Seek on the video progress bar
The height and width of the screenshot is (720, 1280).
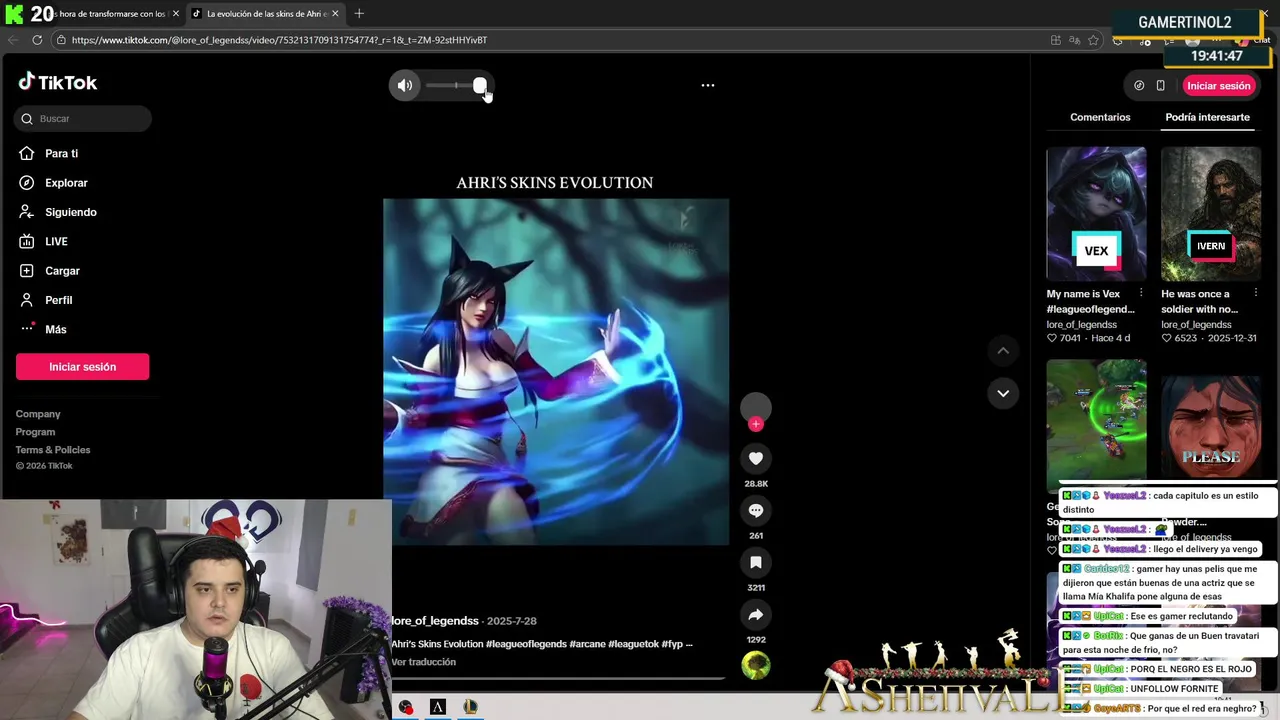557,678
